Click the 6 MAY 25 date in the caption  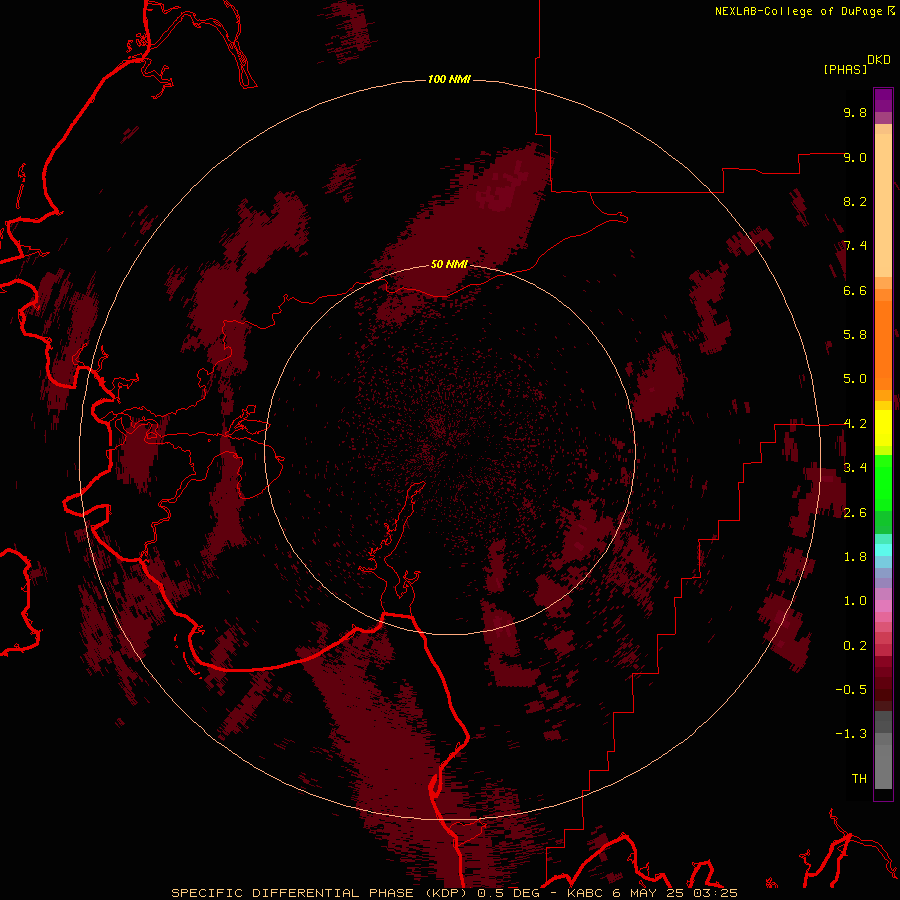[649, 893]
